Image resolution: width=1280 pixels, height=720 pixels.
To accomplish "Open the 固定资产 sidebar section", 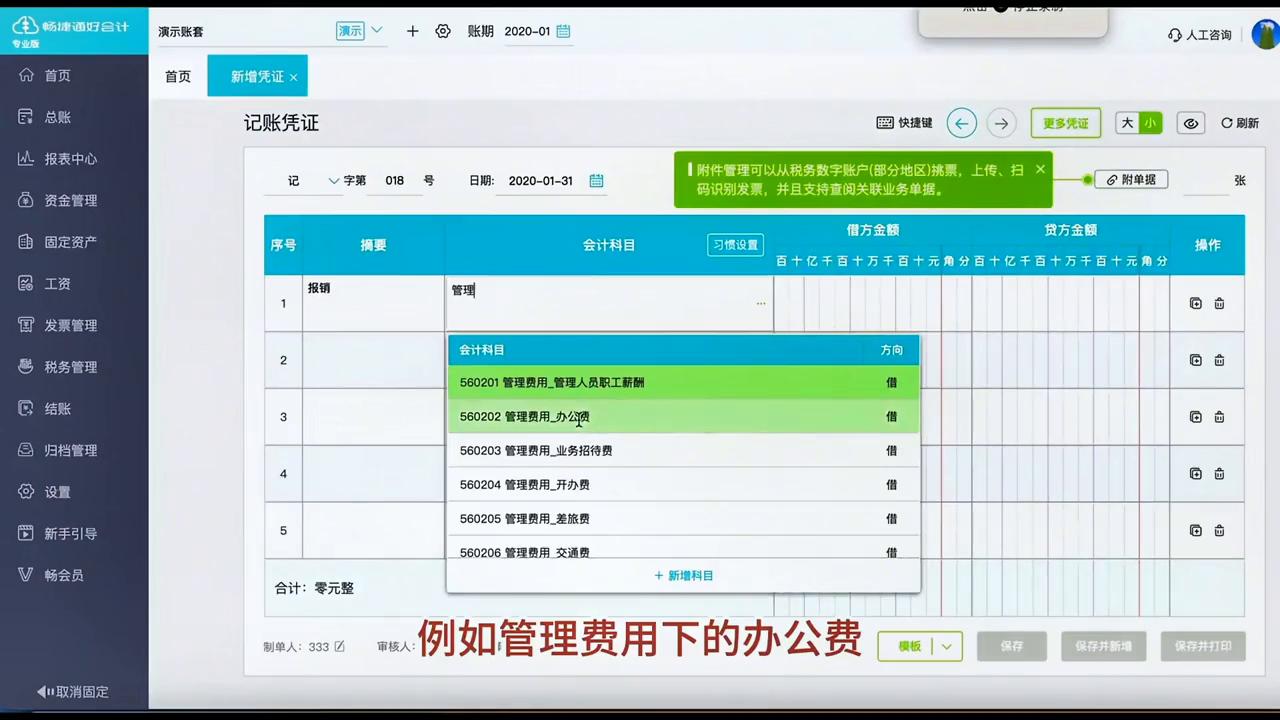I will 70,241.
